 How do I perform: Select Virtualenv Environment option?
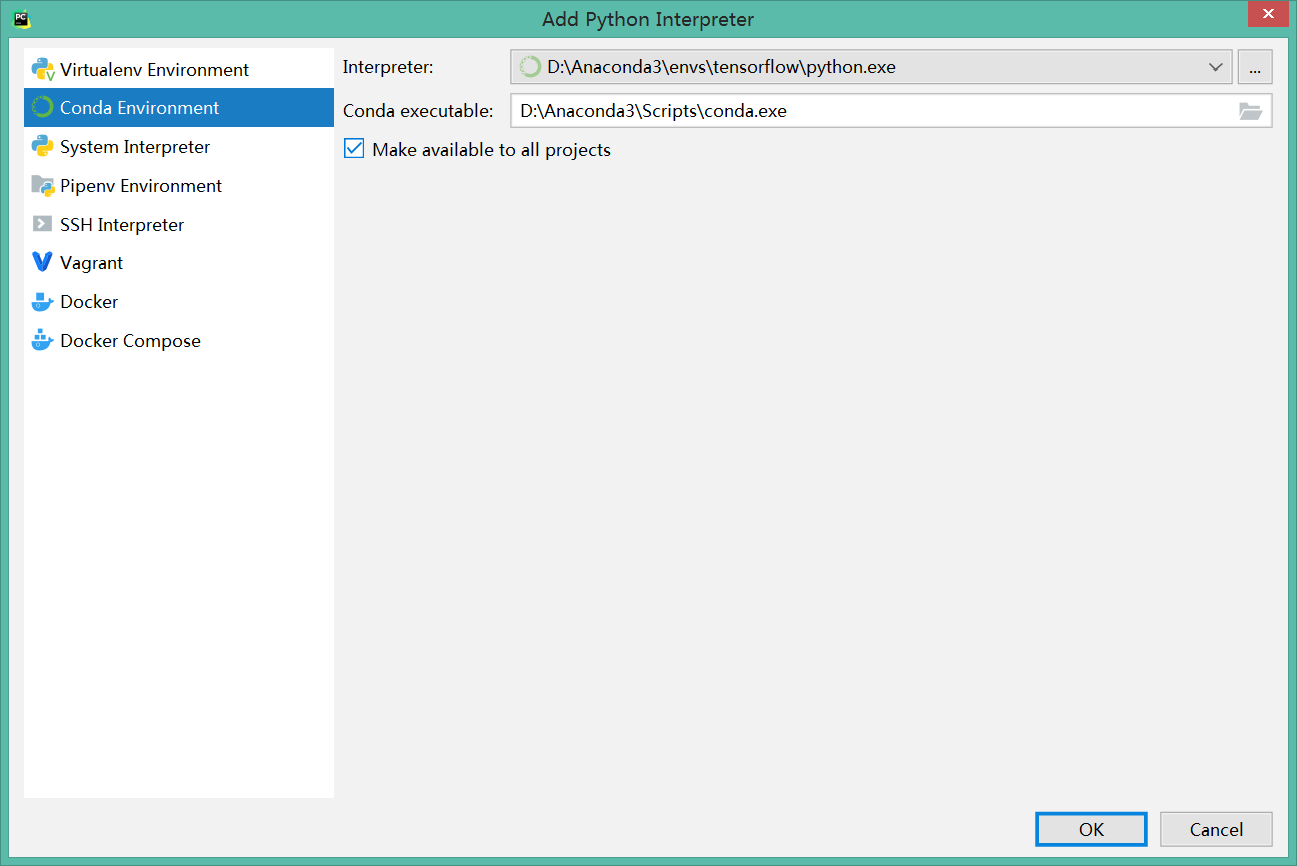(x=179, y=69)
